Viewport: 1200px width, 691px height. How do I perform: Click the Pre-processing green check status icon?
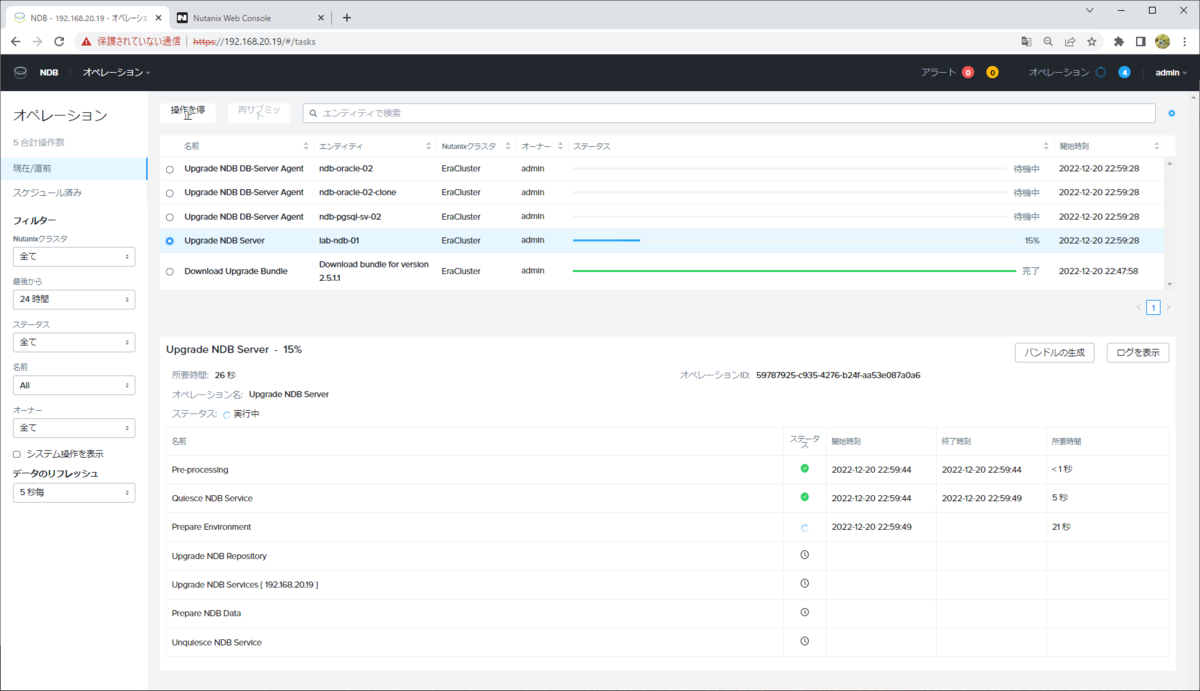805,468
